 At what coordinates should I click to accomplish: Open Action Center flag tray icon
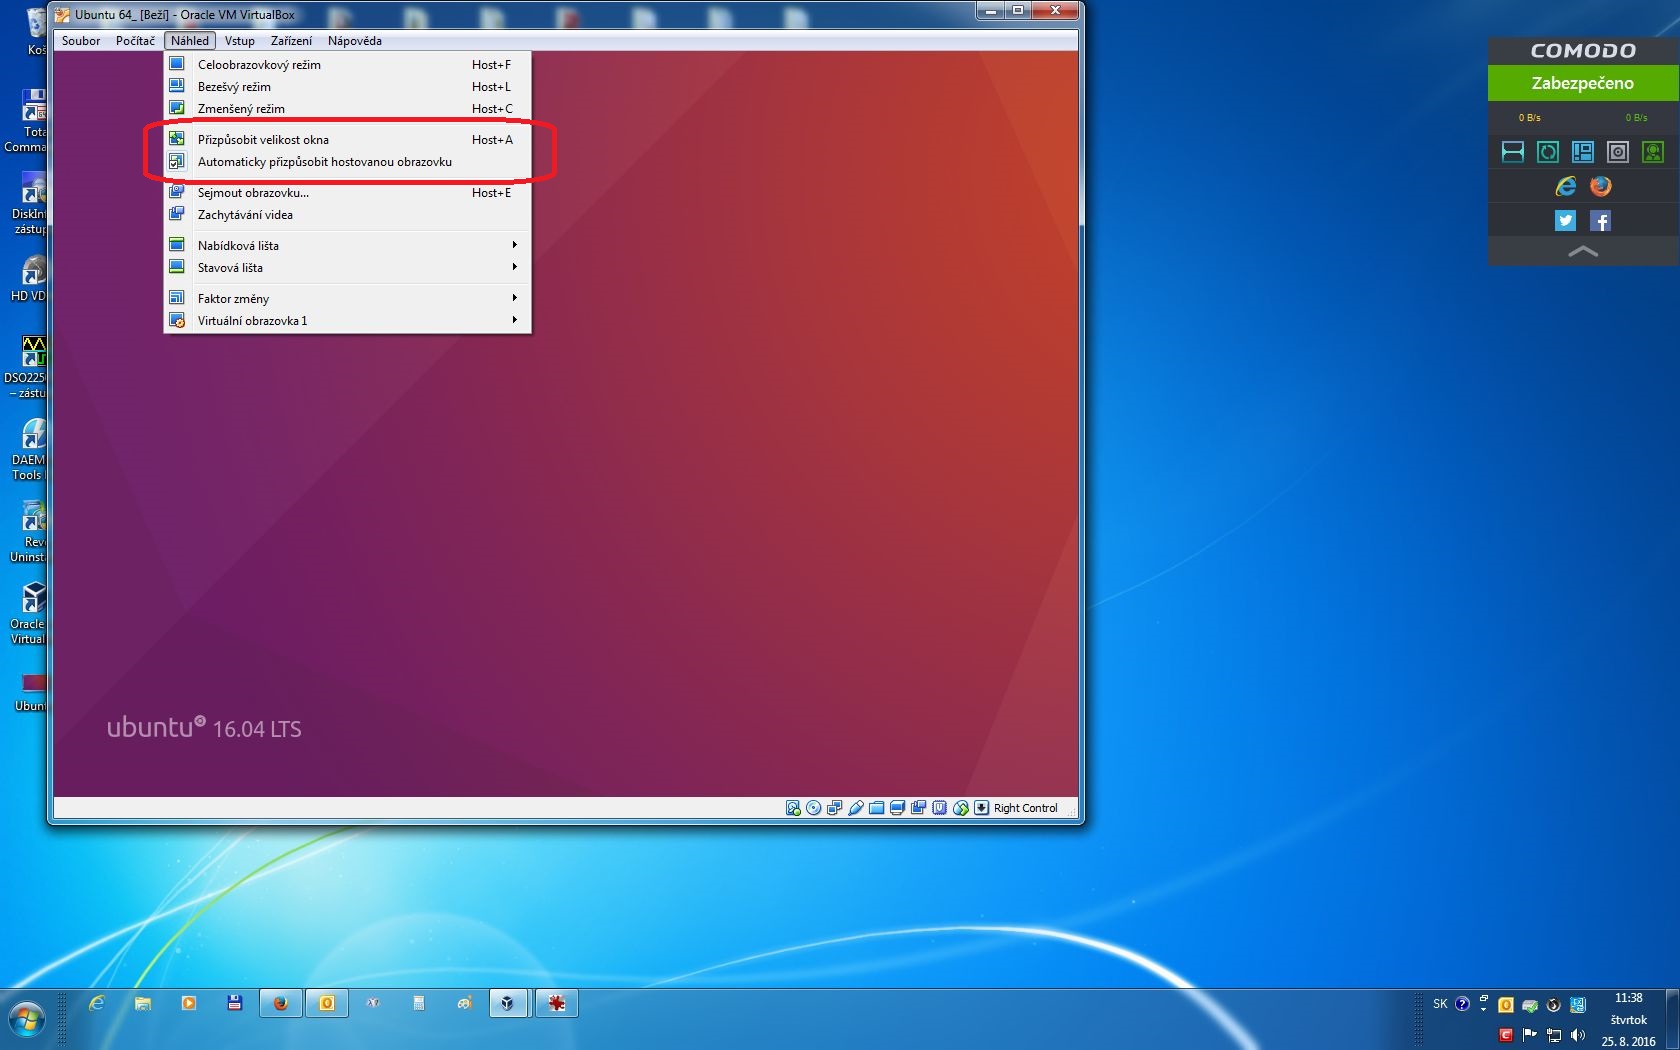[1530, 1035]
